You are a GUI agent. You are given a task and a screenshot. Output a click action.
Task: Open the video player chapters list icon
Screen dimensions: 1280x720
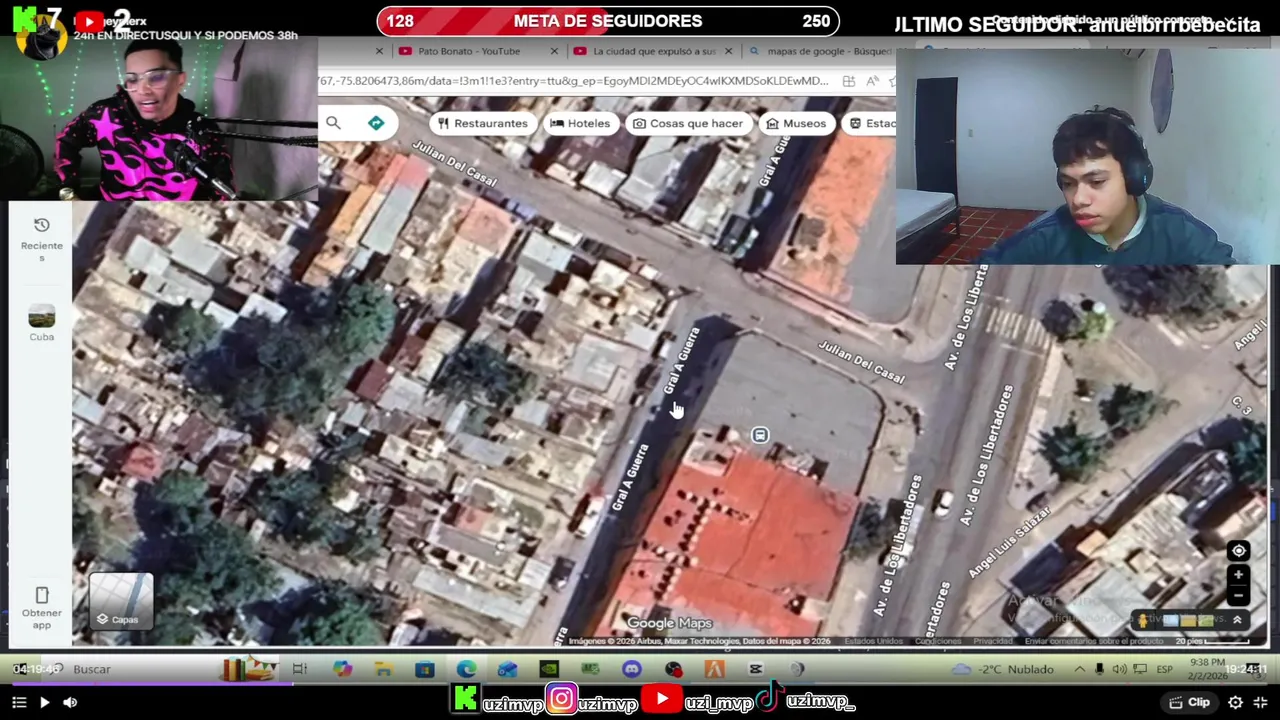[x=18, y=702]
